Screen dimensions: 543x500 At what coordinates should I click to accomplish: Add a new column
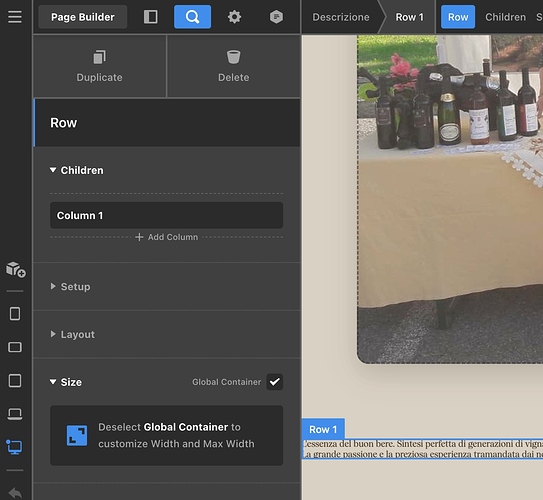[x=167, y=237]
